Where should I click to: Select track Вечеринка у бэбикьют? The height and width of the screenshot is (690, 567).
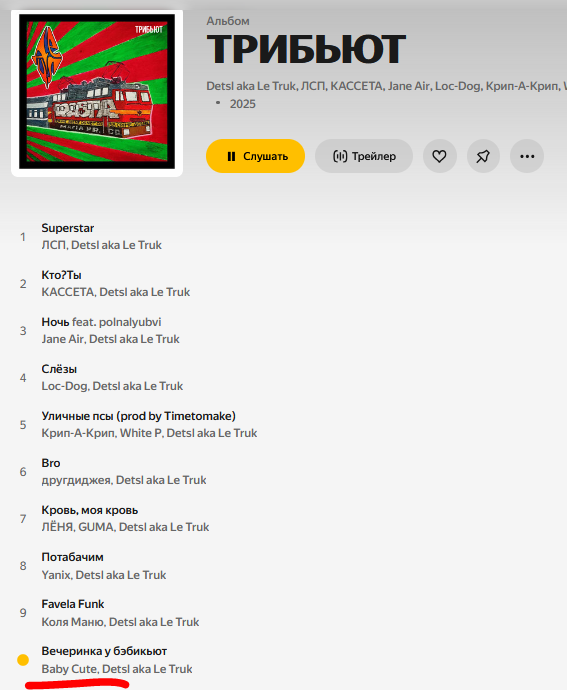coord(104,651)
